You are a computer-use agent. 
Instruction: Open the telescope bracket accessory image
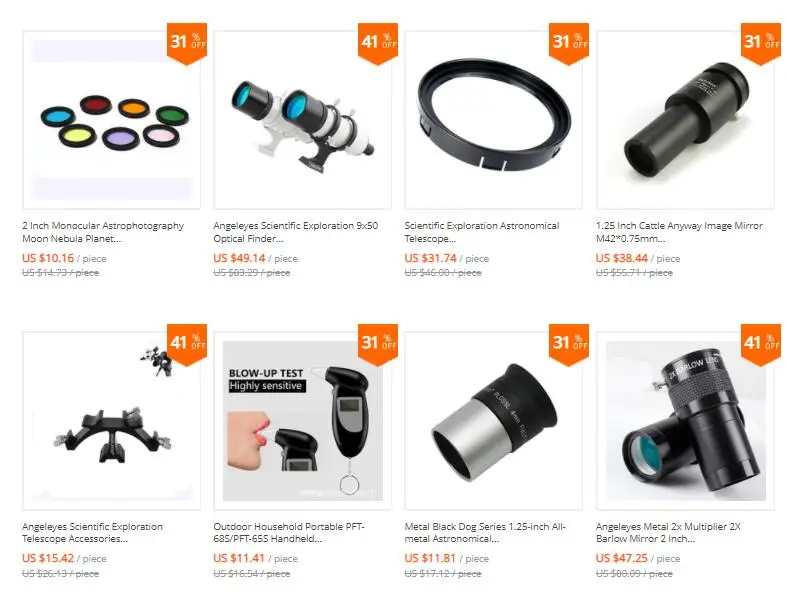[111, 421]
